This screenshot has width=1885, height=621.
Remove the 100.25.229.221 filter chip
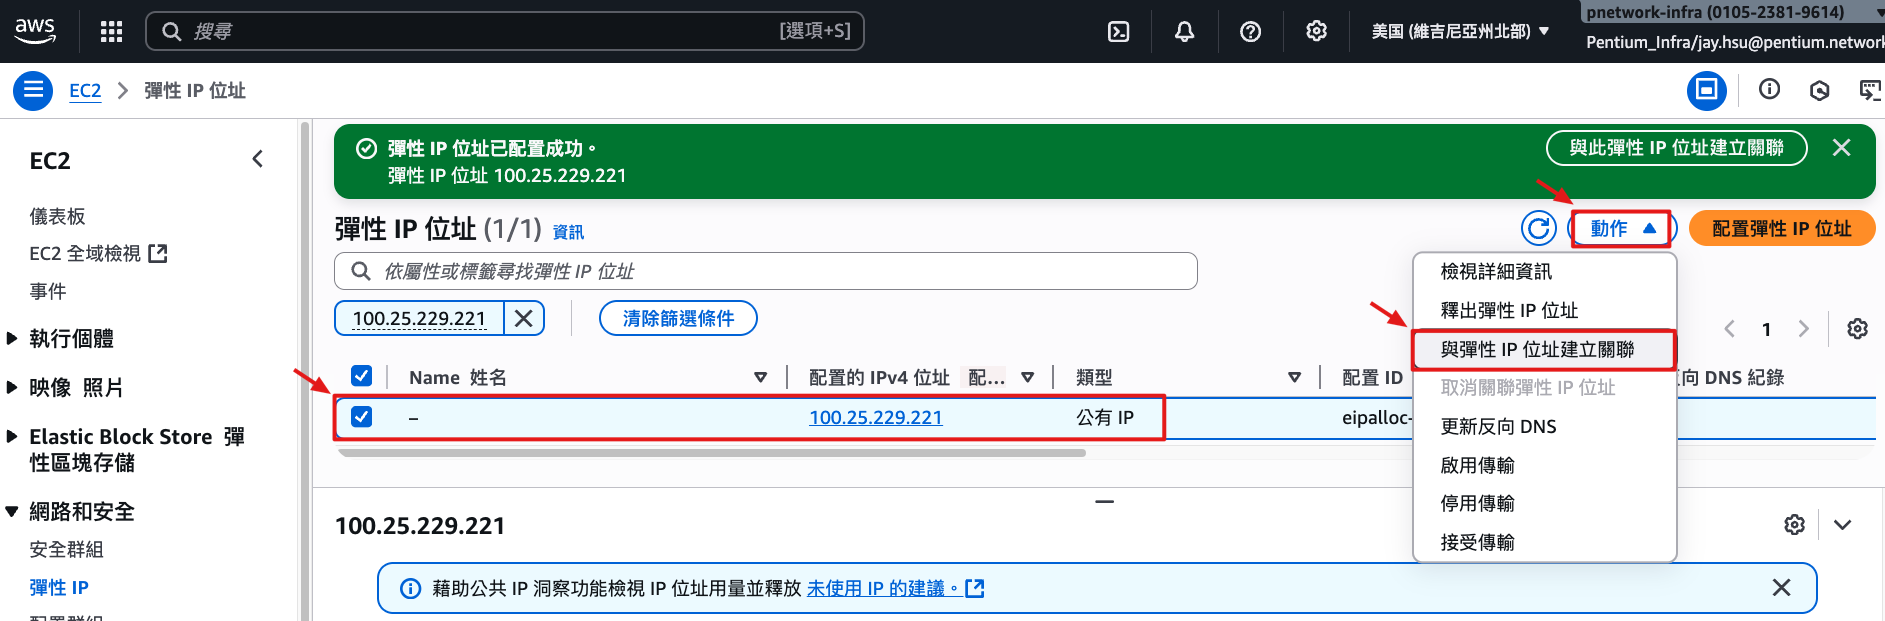[523, 318]
